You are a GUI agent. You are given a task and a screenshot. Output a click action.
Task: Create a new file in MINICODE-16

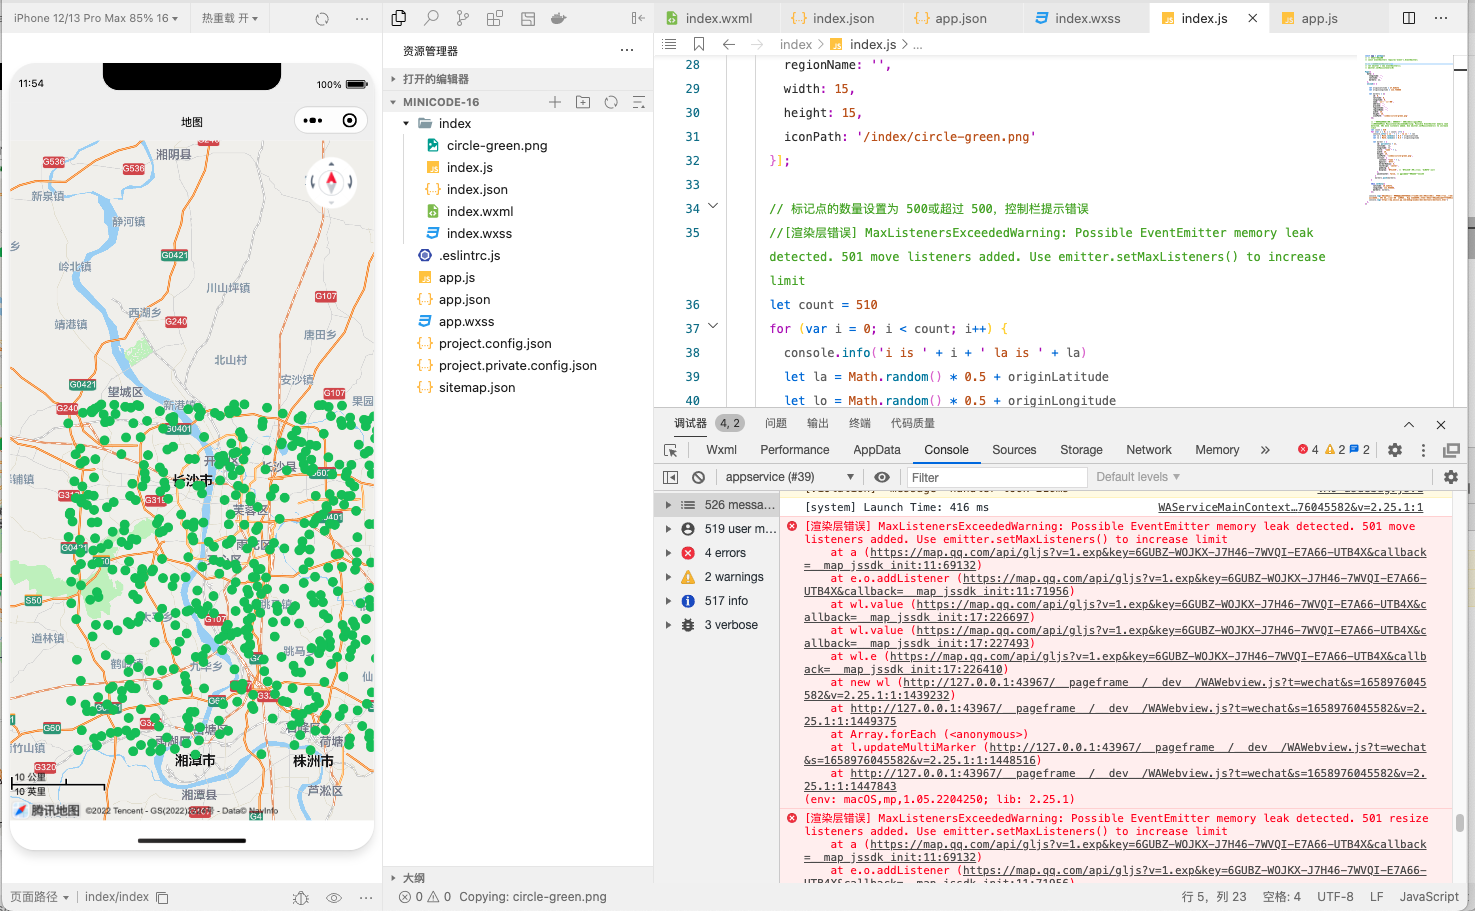tap(555, 102)
